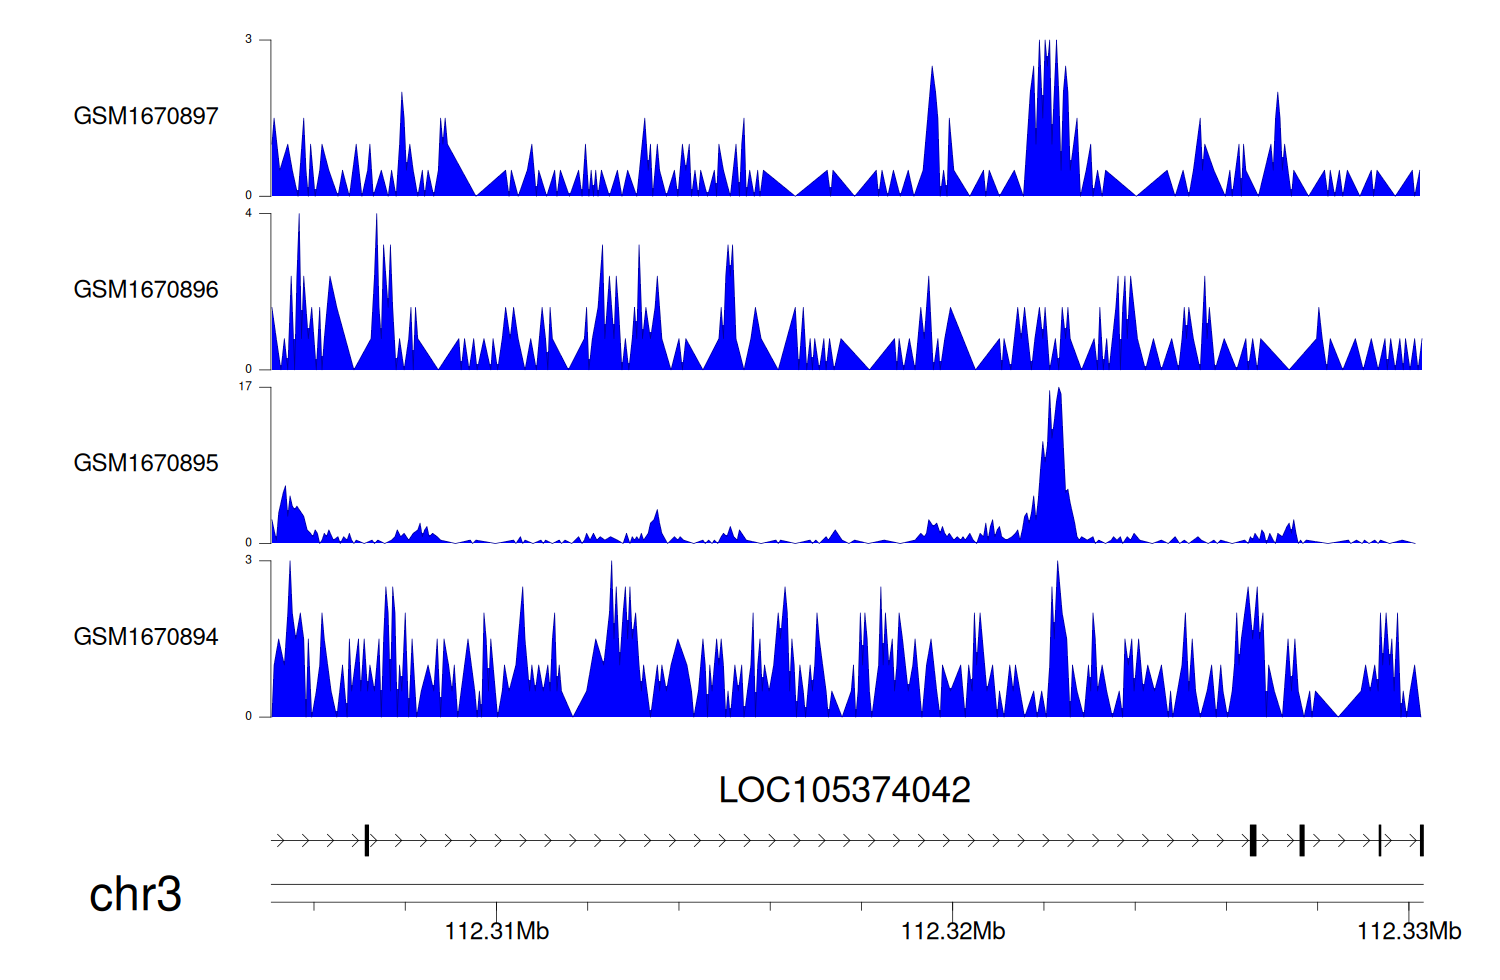The image size is (1500, 980).
Task: Click the thin exon between the last two thick exons
Action: coord(1380,840)
